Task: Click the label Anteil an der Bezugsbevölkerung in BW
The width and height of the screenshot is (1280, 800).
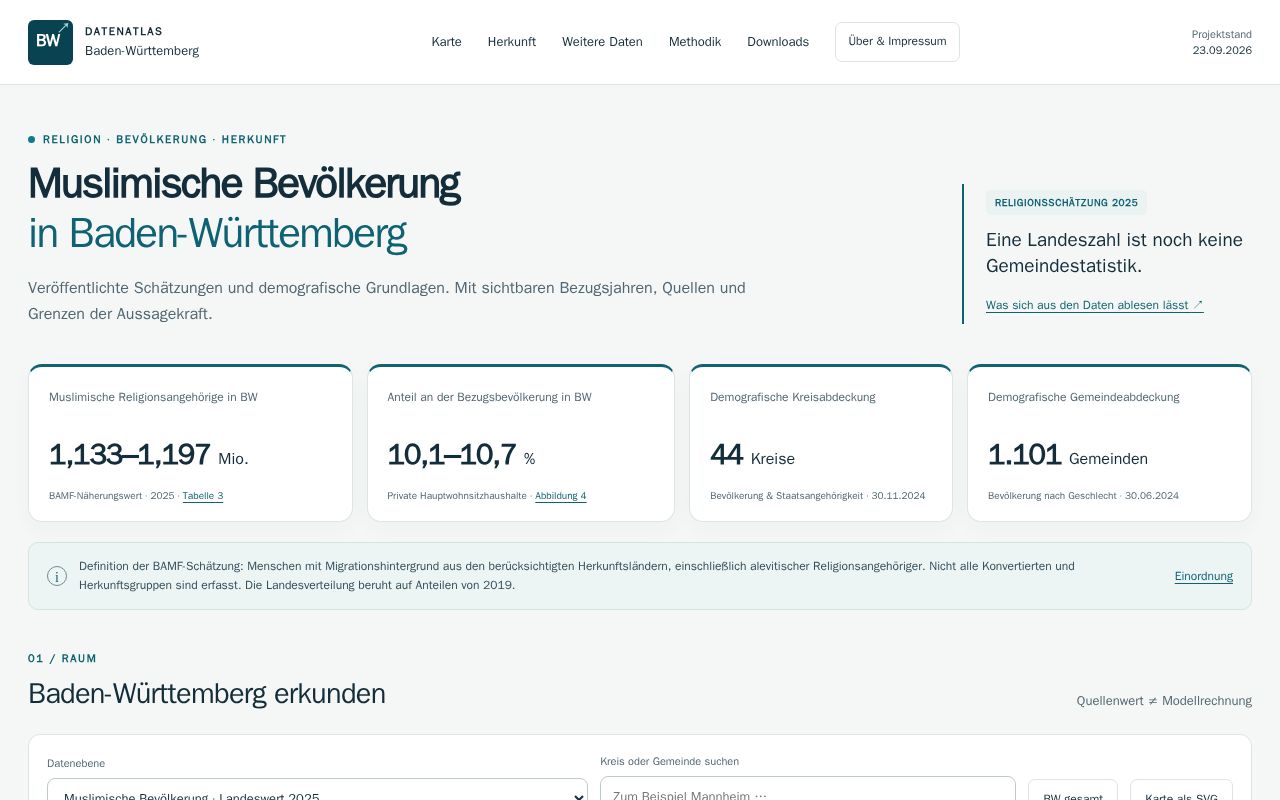Action: click(x=489, y=397)
